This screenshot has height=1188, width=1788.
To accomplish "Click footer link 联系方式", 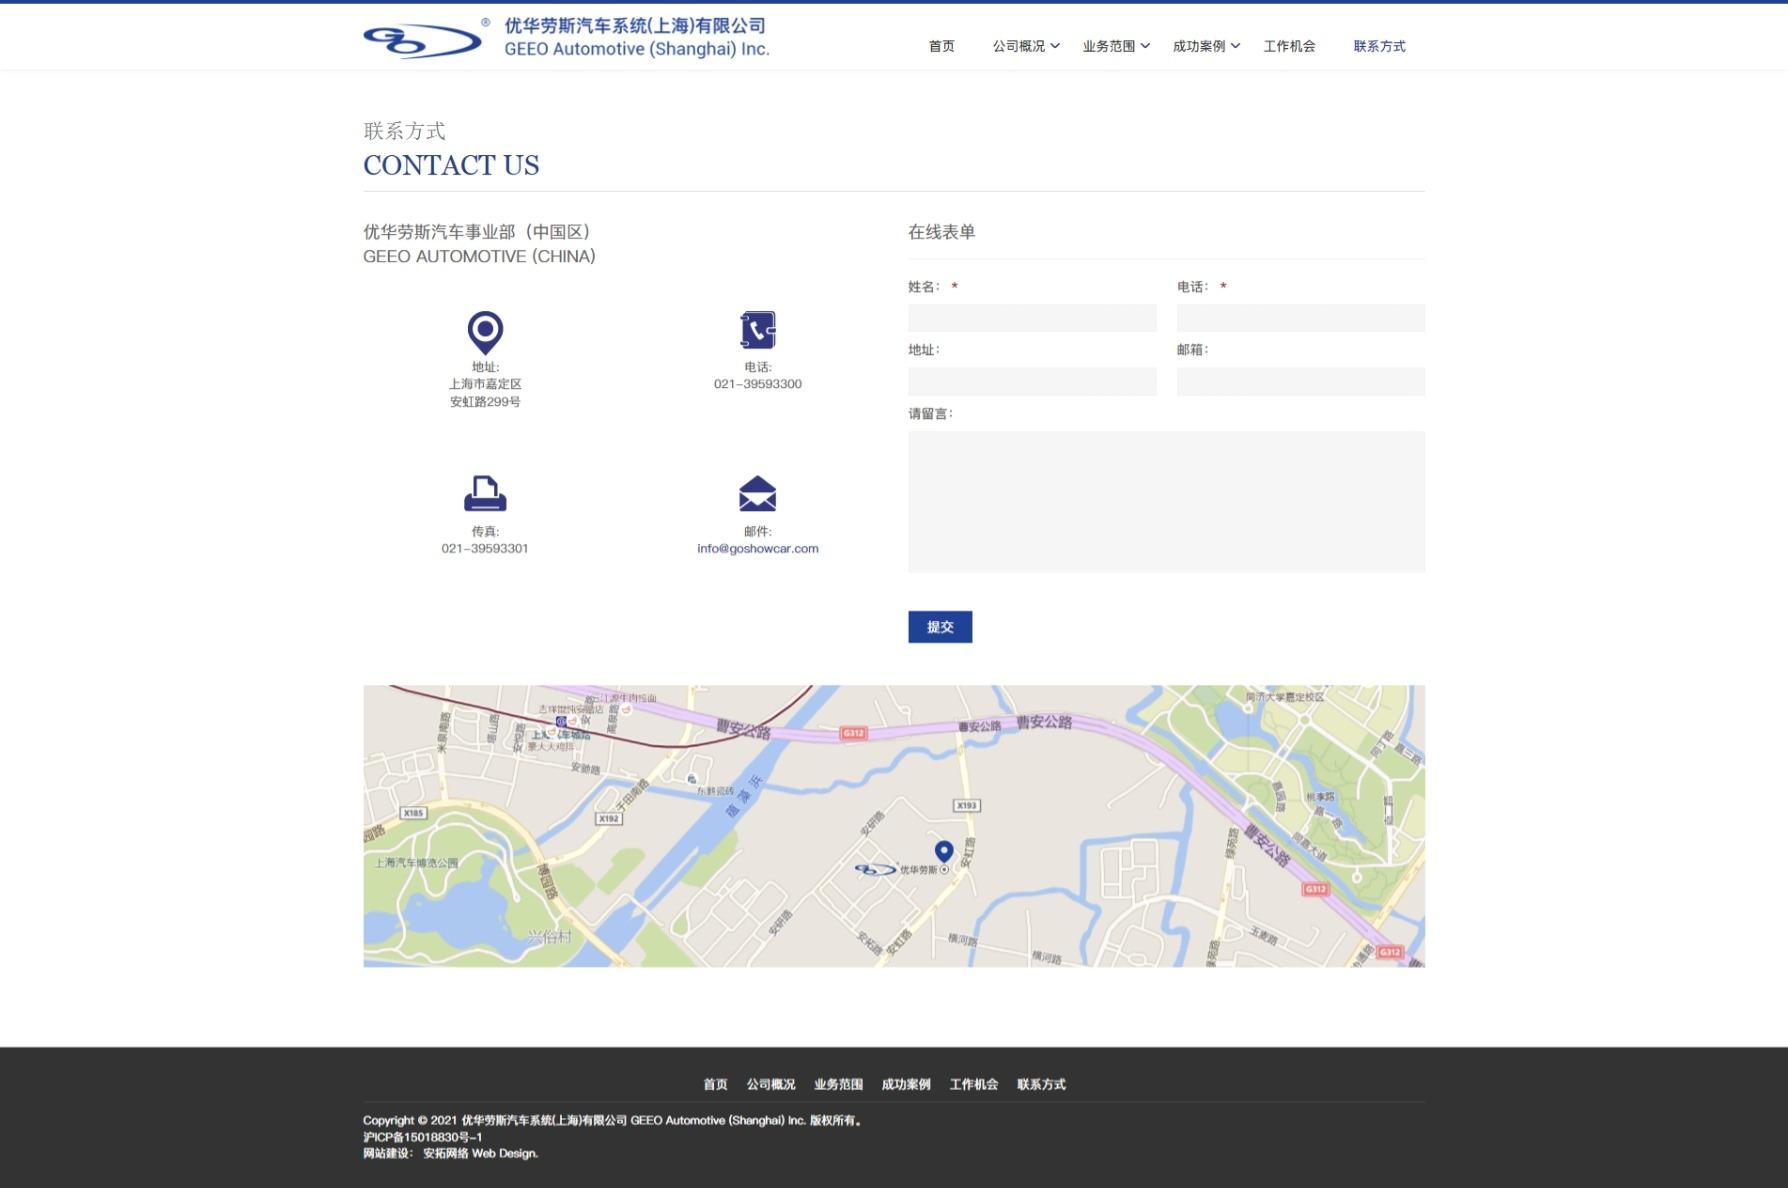I will (1041, 1084).
